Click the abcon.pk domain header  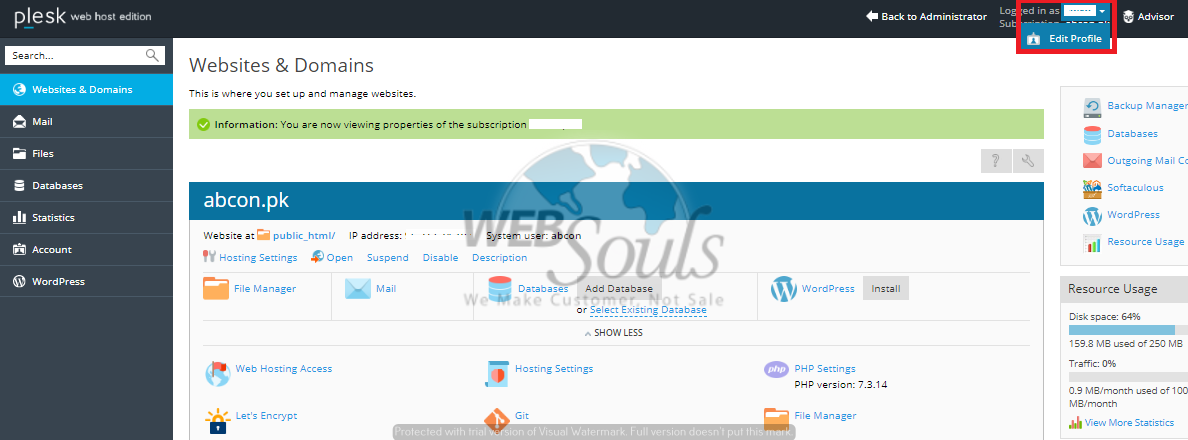pos(616,201)
